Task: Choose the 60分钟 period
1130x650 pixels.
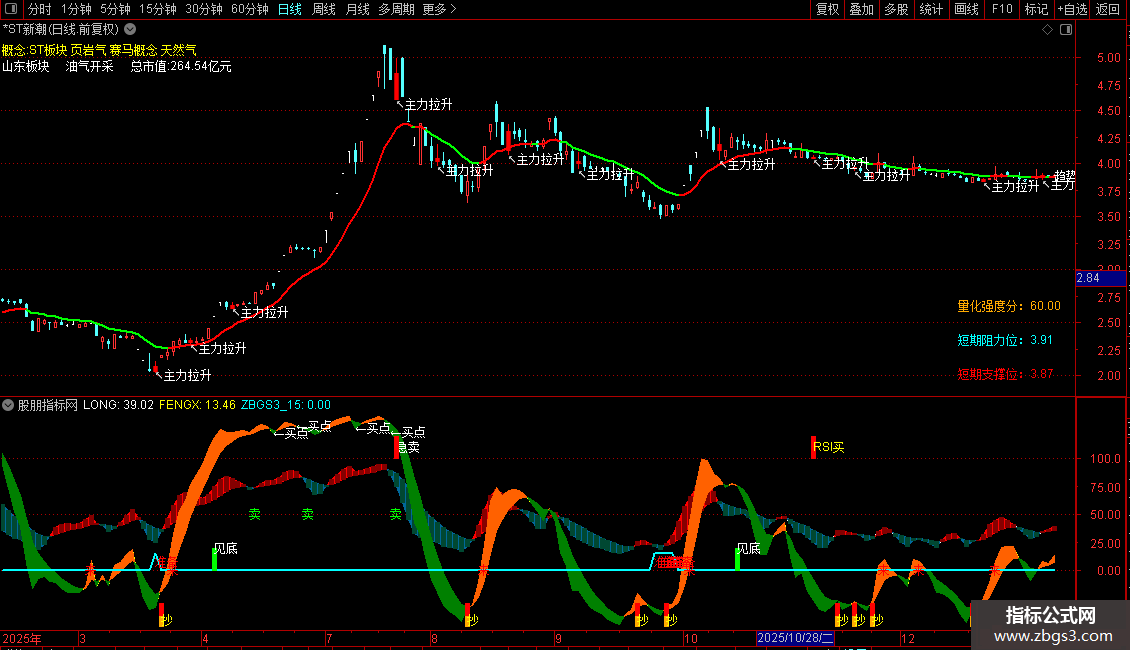Action: [x=250, y=9]
